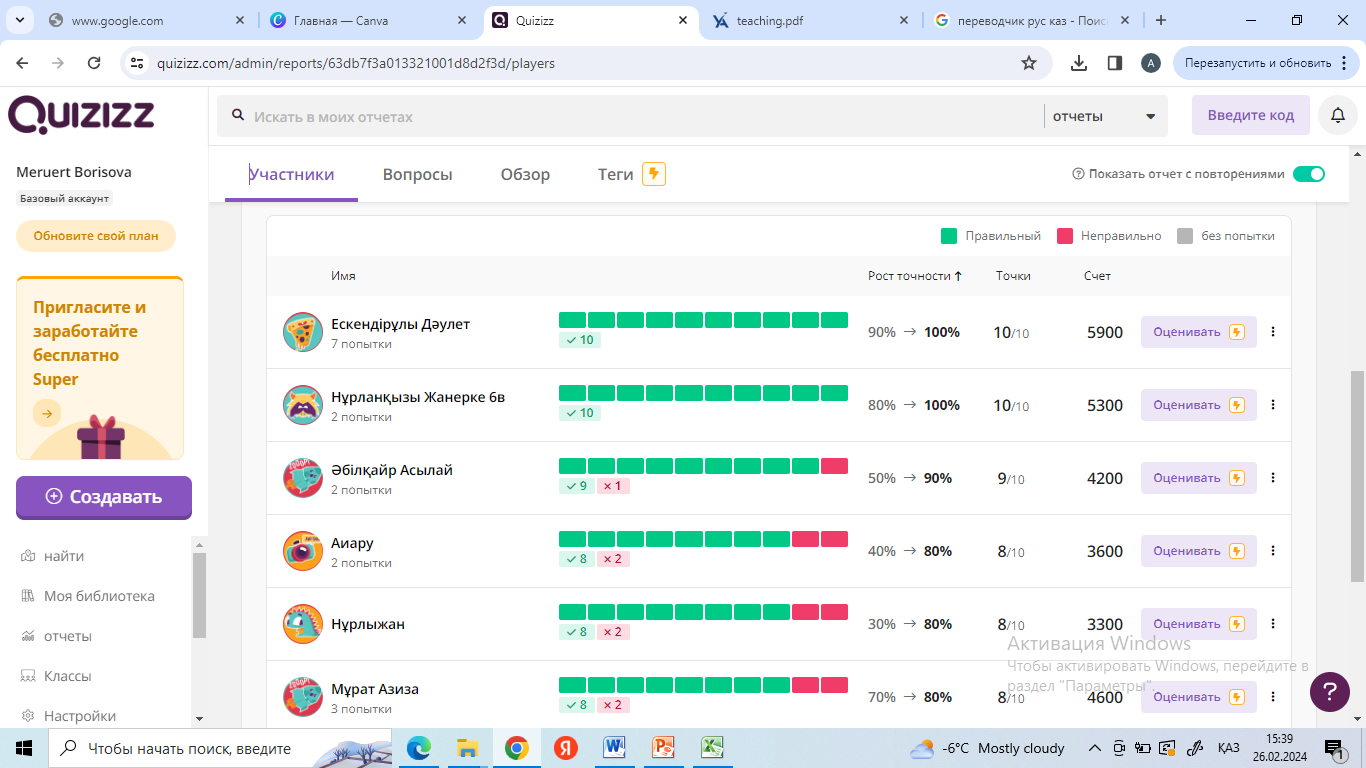Click the Quizizz logo
Viewport: 1366px width, 768px height.
pos(82,115)
